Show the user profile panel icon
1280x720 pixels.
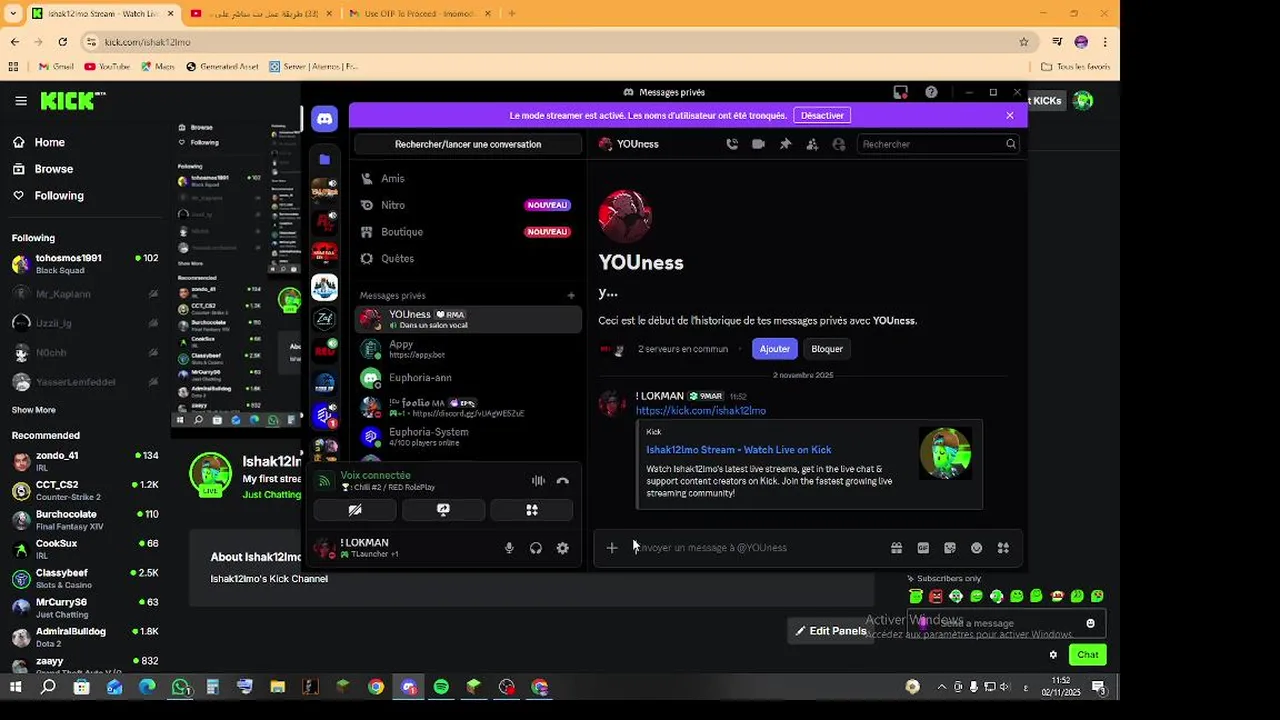pos(839,144)
